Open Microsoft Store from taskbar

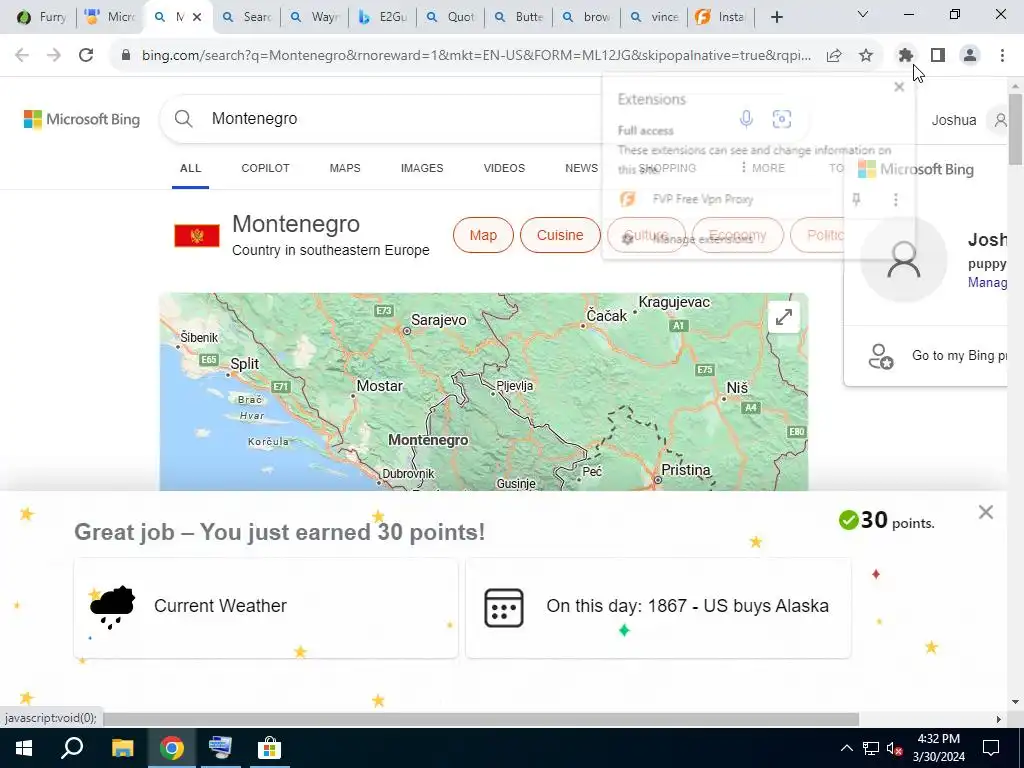(269, 748)
